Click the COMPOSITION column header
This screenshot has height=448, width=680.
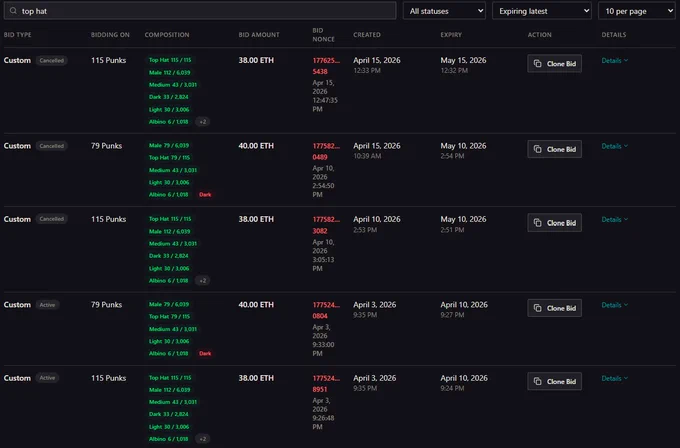click(x=167, y=35)
